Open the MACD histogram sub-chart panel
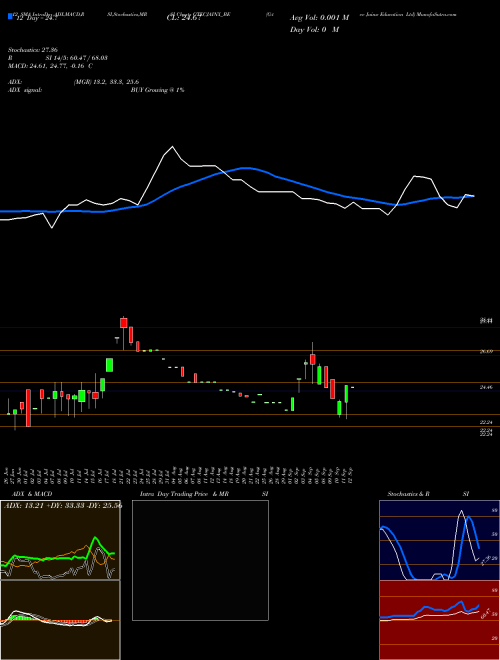The height and width of the screenshot is (660, 500). click(60, 620)
